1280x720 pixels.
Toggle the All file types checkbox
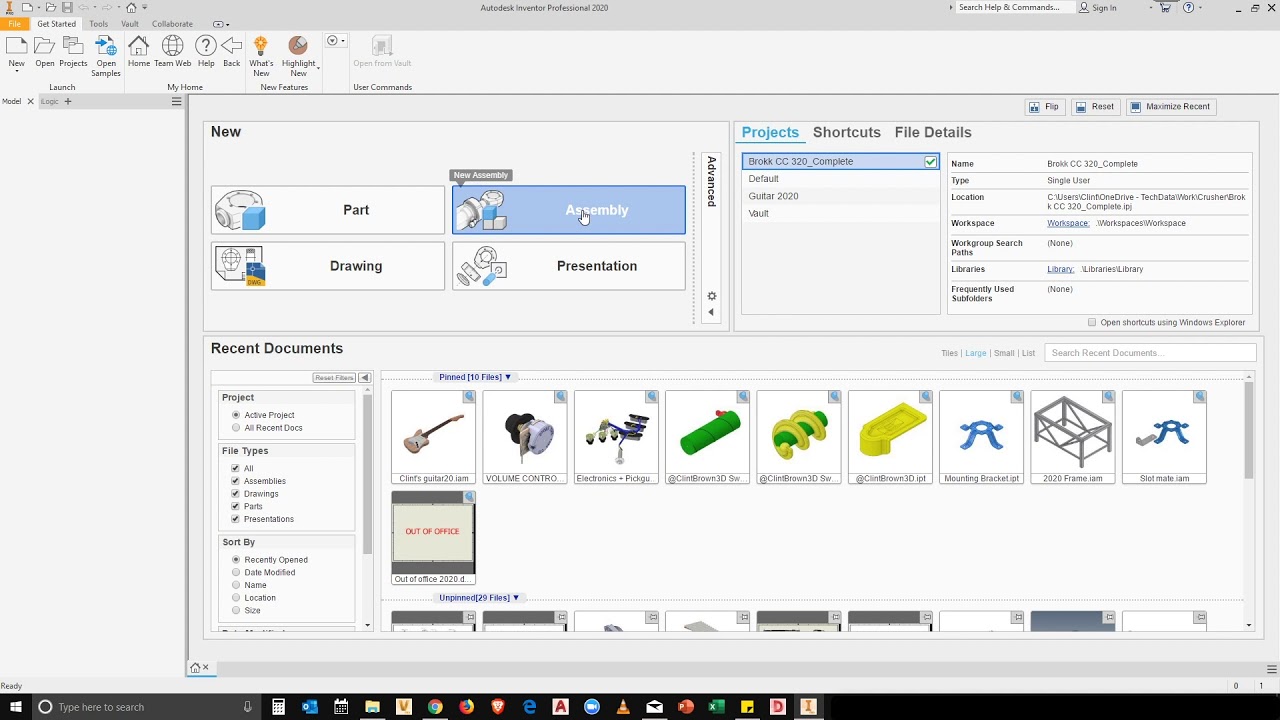(x=235, y=468)
